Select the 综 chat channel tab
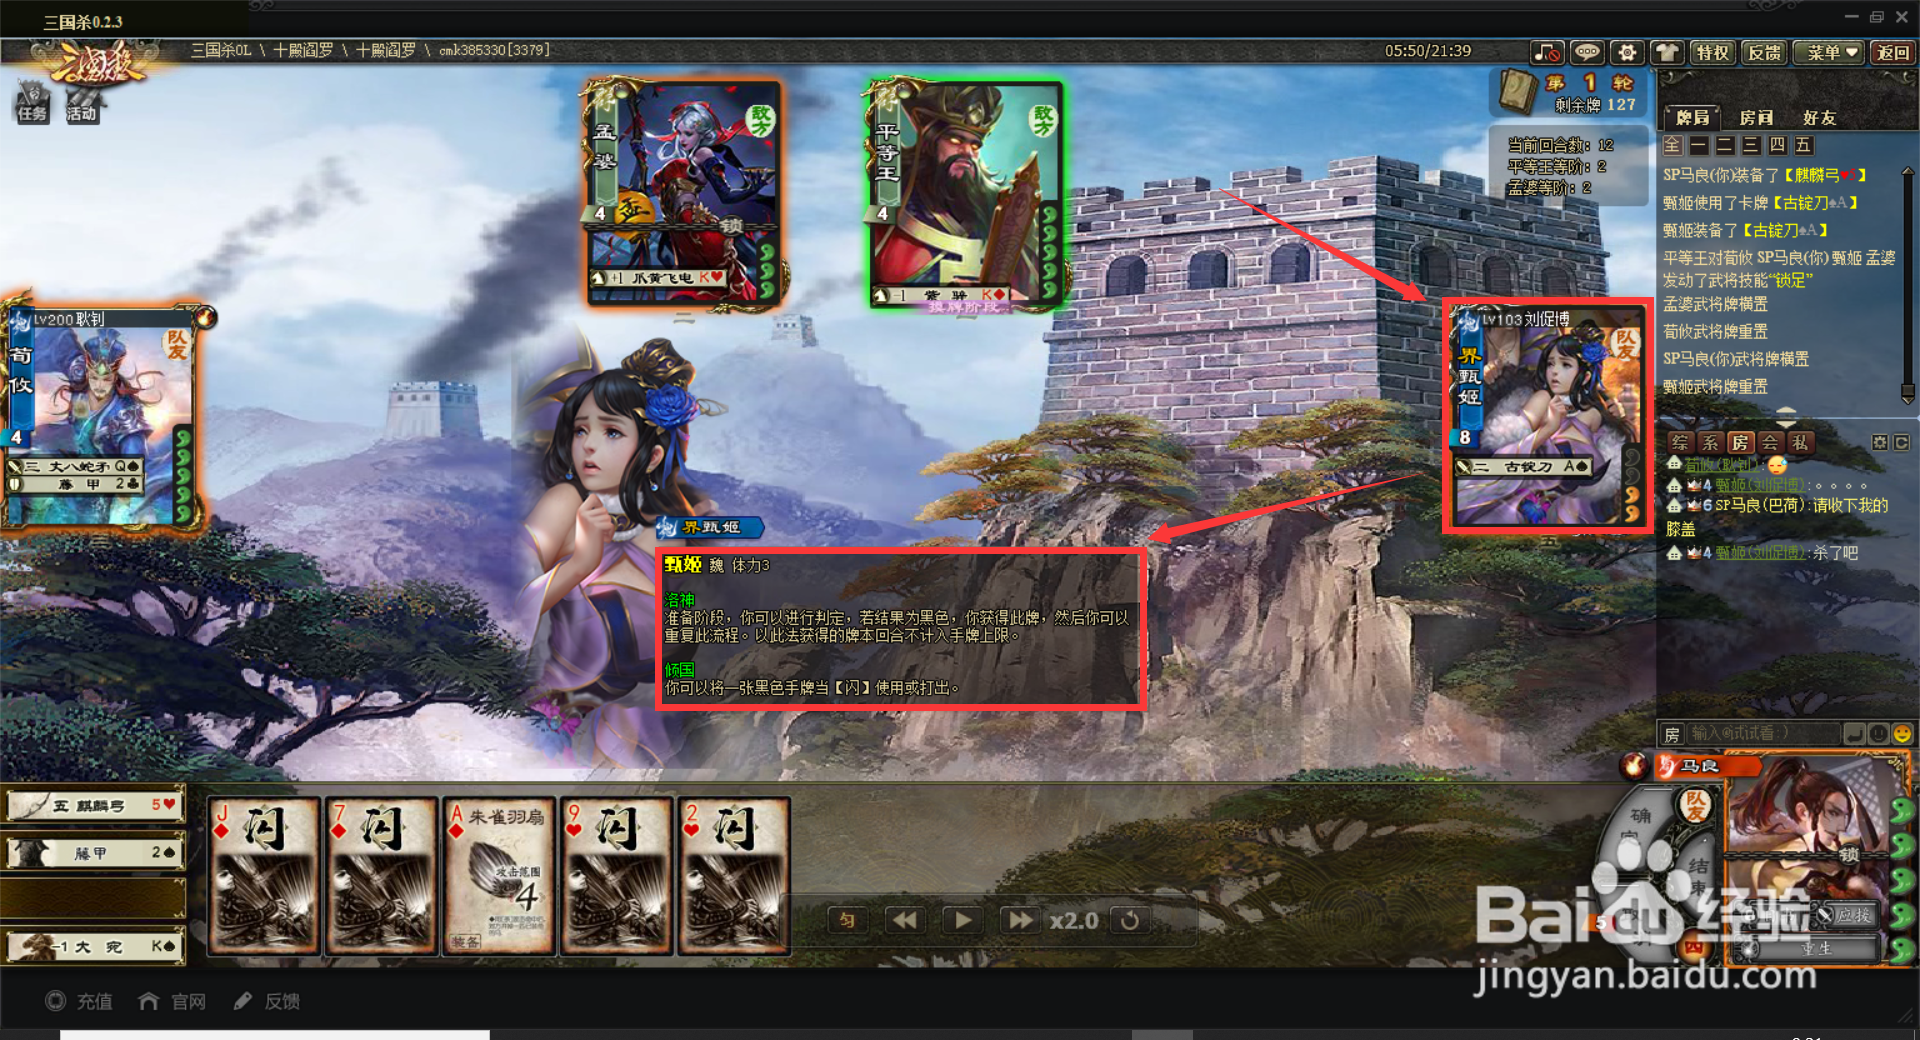The height and width of the screenshot is (1040, 1920). (x=1679, y=442)
